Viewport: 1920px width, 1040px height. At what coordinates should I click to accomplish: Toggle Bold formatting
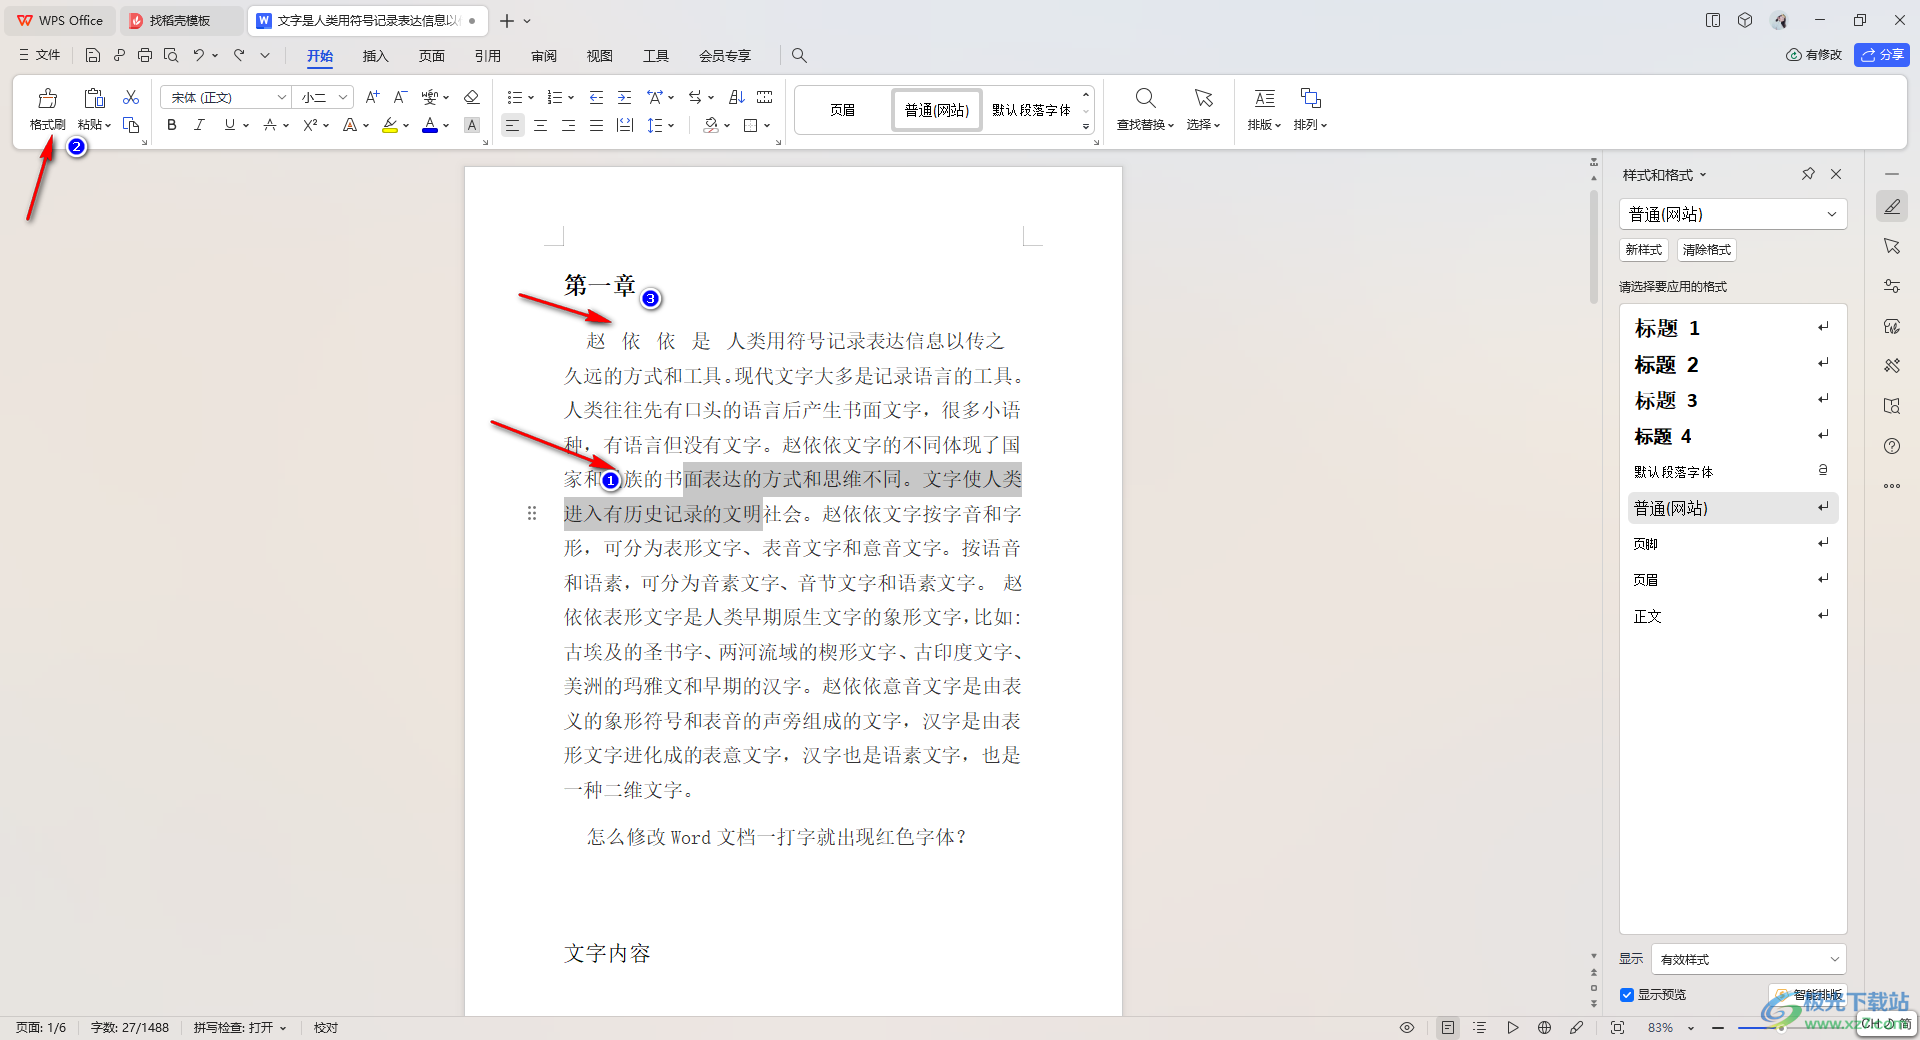[172, 125]
